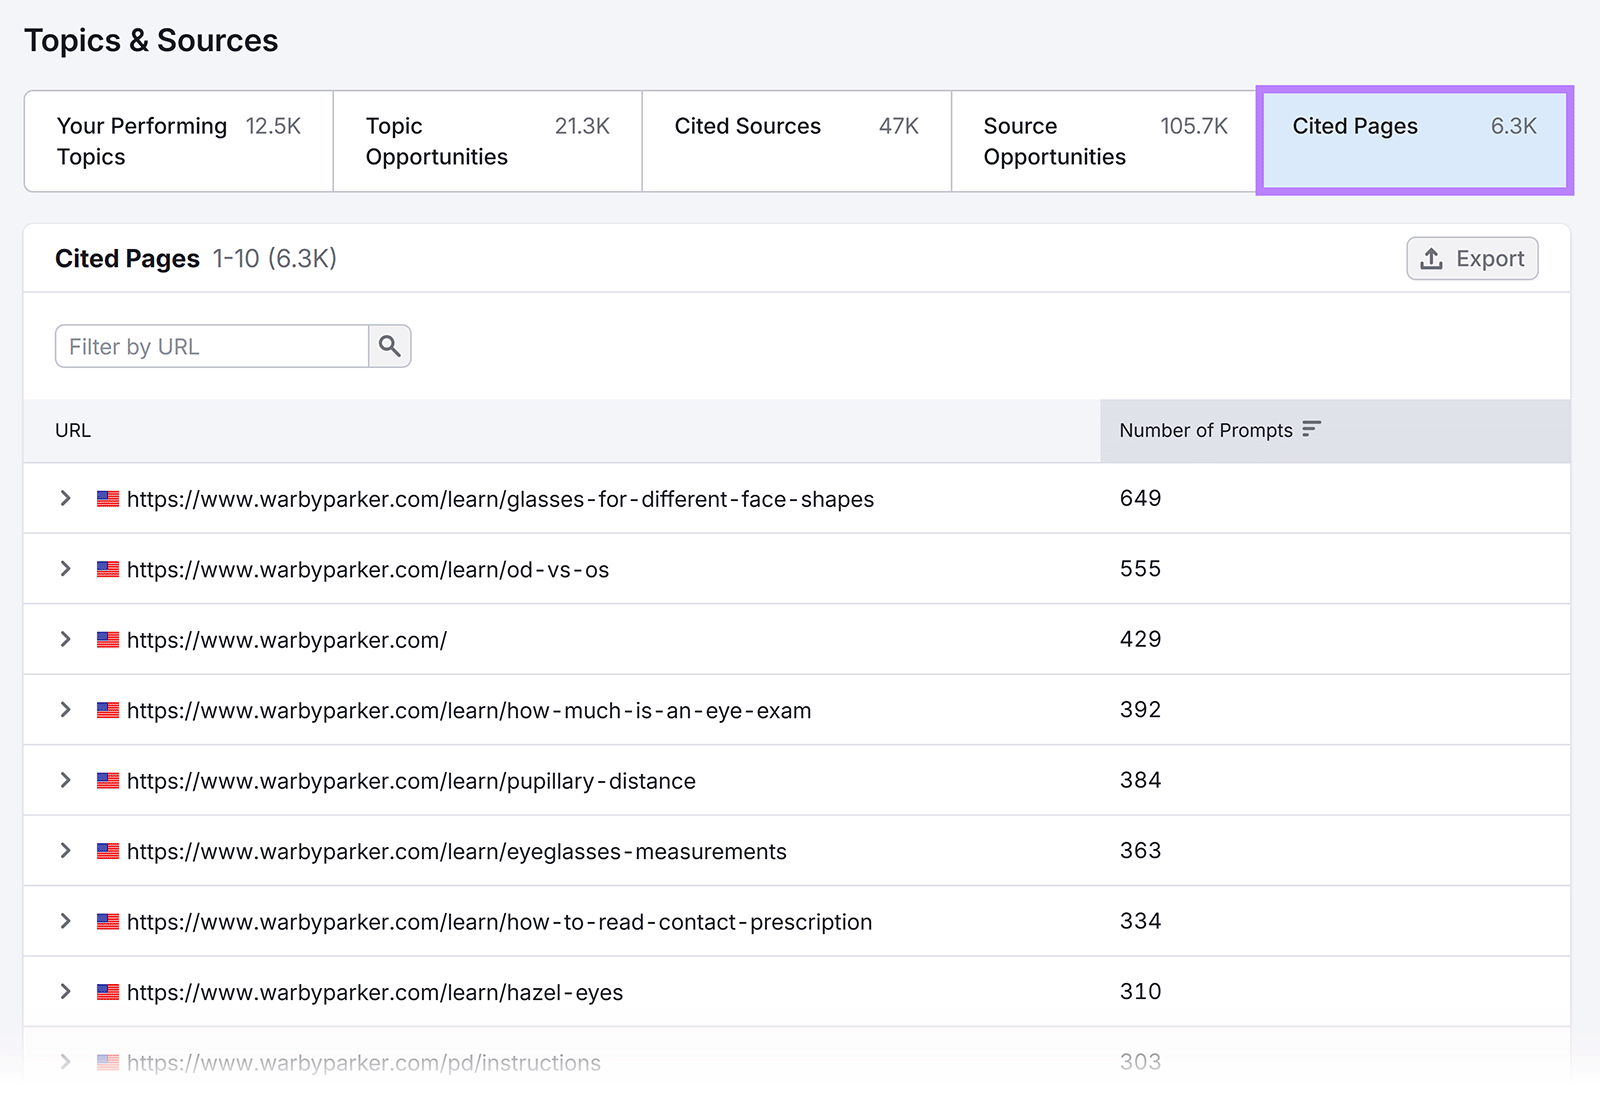Expand the pupillary-distance row

click(x=66, y=780)
